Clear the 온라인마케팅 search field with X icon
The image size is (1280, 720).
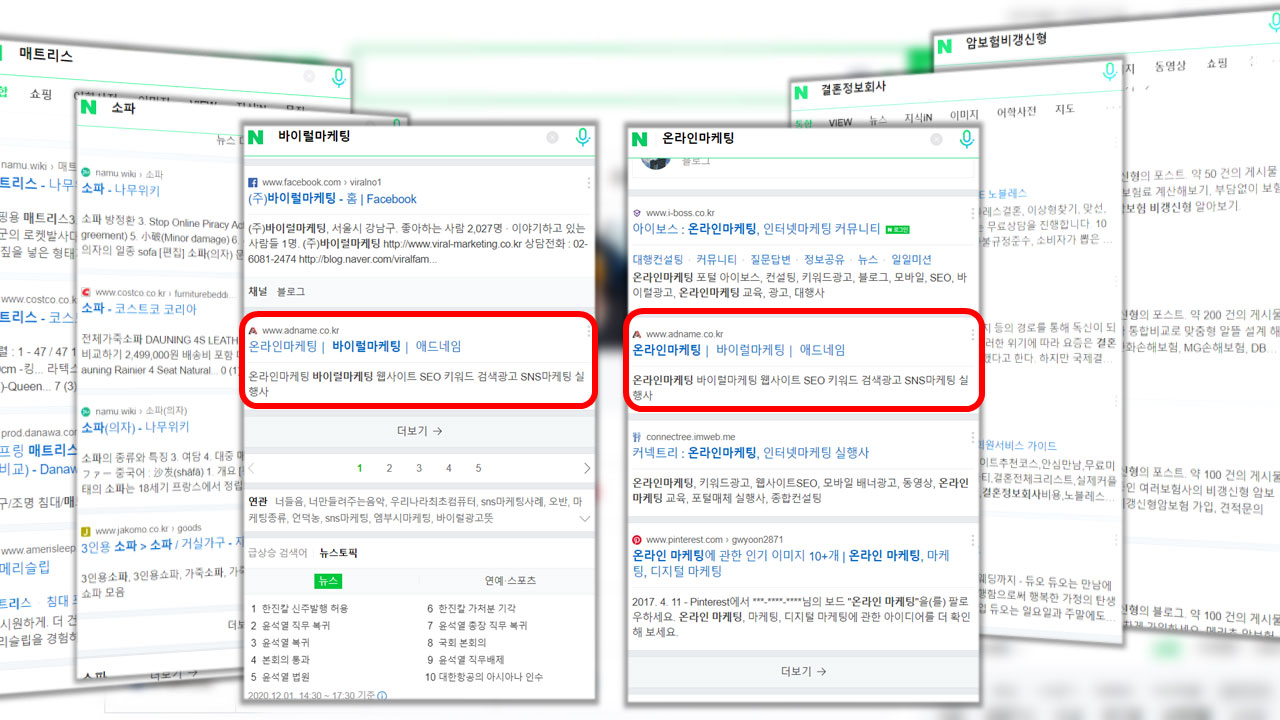point(936,139)
